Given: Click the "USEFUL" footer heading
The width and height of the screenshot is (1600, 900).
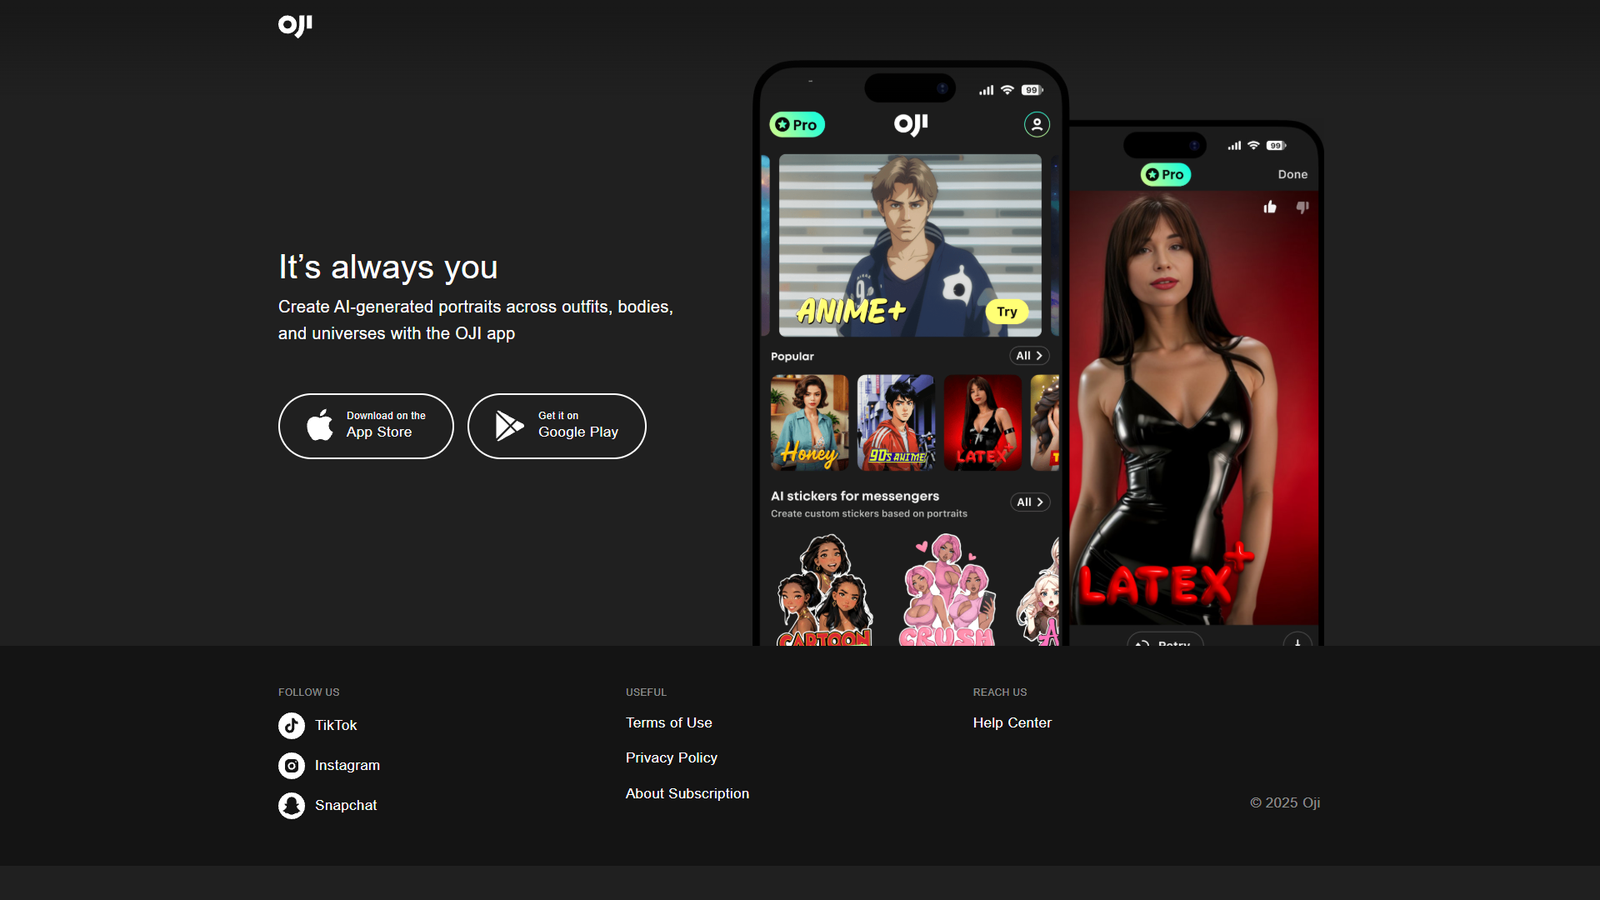Looking at the screenshot, I should (646, 692).
